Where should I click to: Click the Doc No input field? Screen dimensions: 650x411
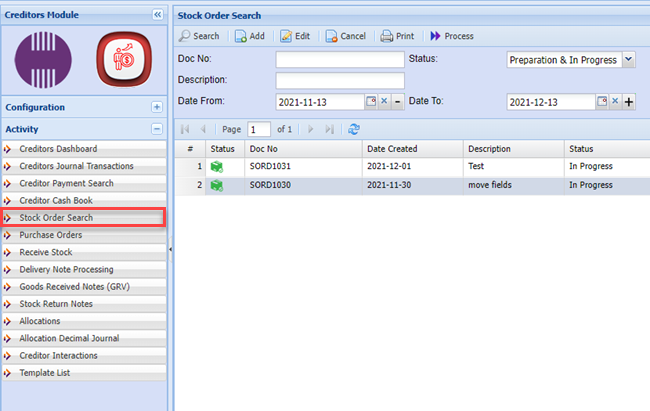tap(339, 60)
